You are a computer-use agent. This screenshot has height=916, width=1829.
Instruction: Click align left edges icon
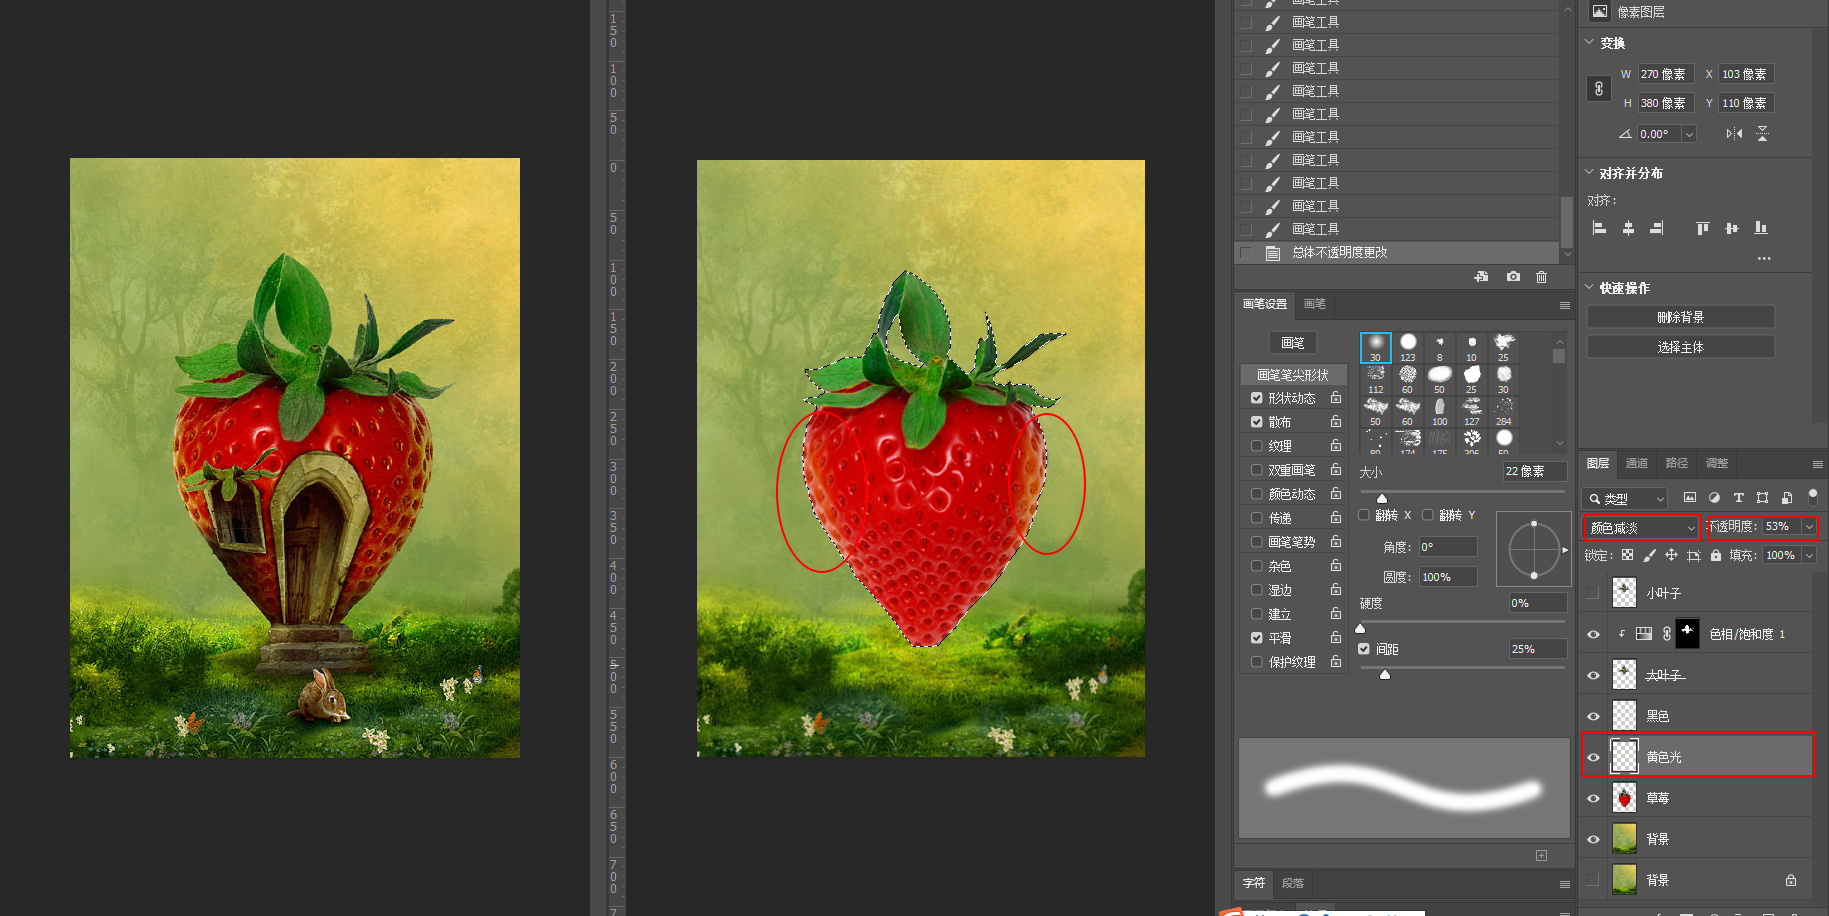1599,228
